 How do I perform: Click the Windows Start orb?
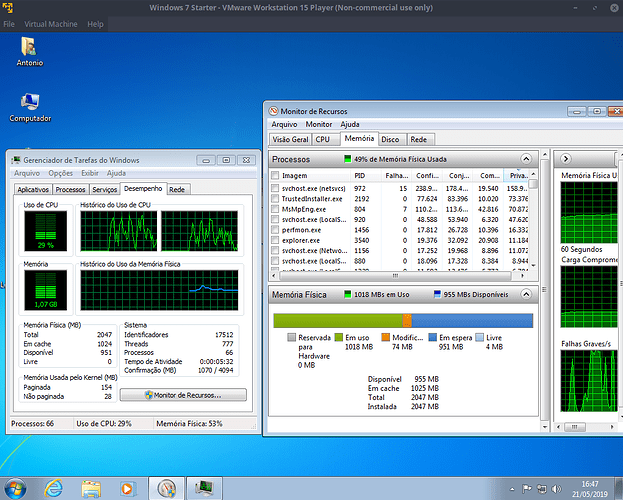pyautogui.click(x=15, y=488)
